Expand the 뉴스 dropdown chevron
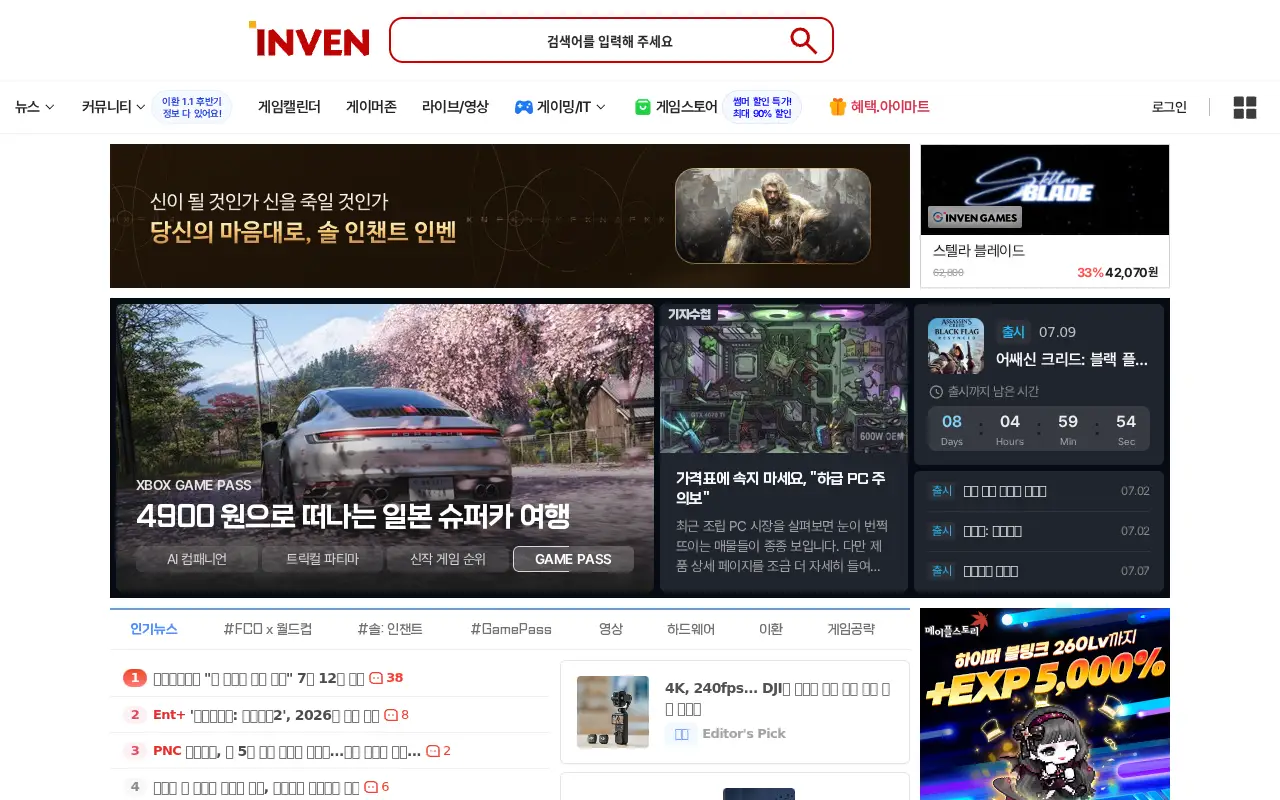This screenshot has height=800, width=1280. [50, 107]
